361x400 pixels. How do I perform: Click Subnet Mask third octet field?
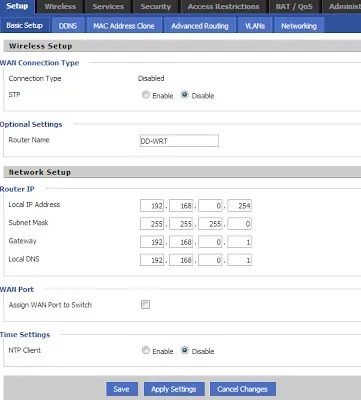[210, 224]
